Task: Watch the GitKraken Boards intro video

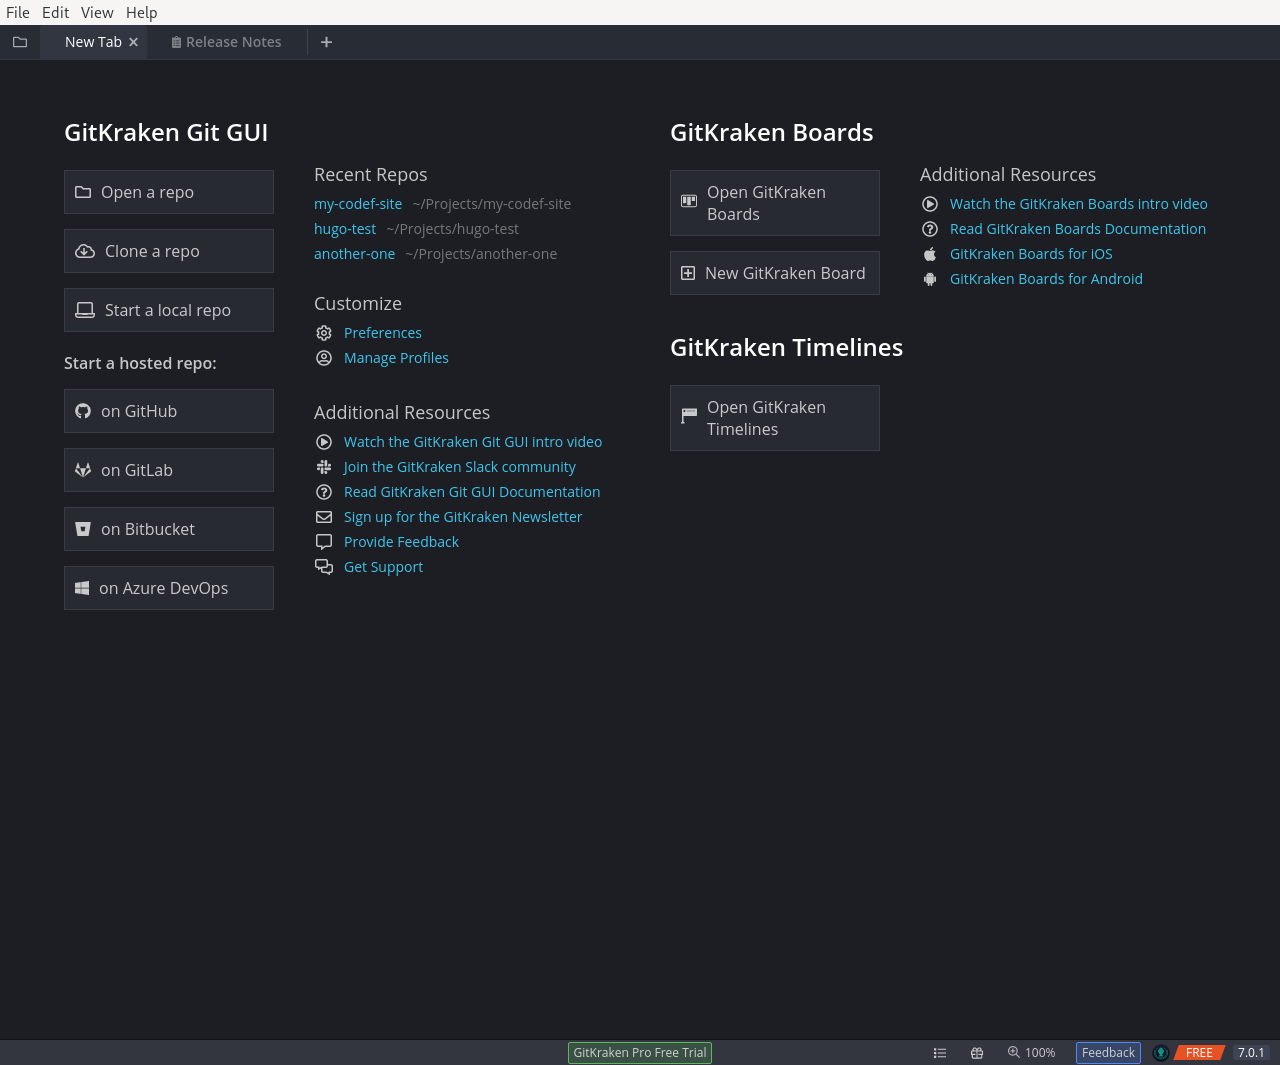Action: (1079, 204)
